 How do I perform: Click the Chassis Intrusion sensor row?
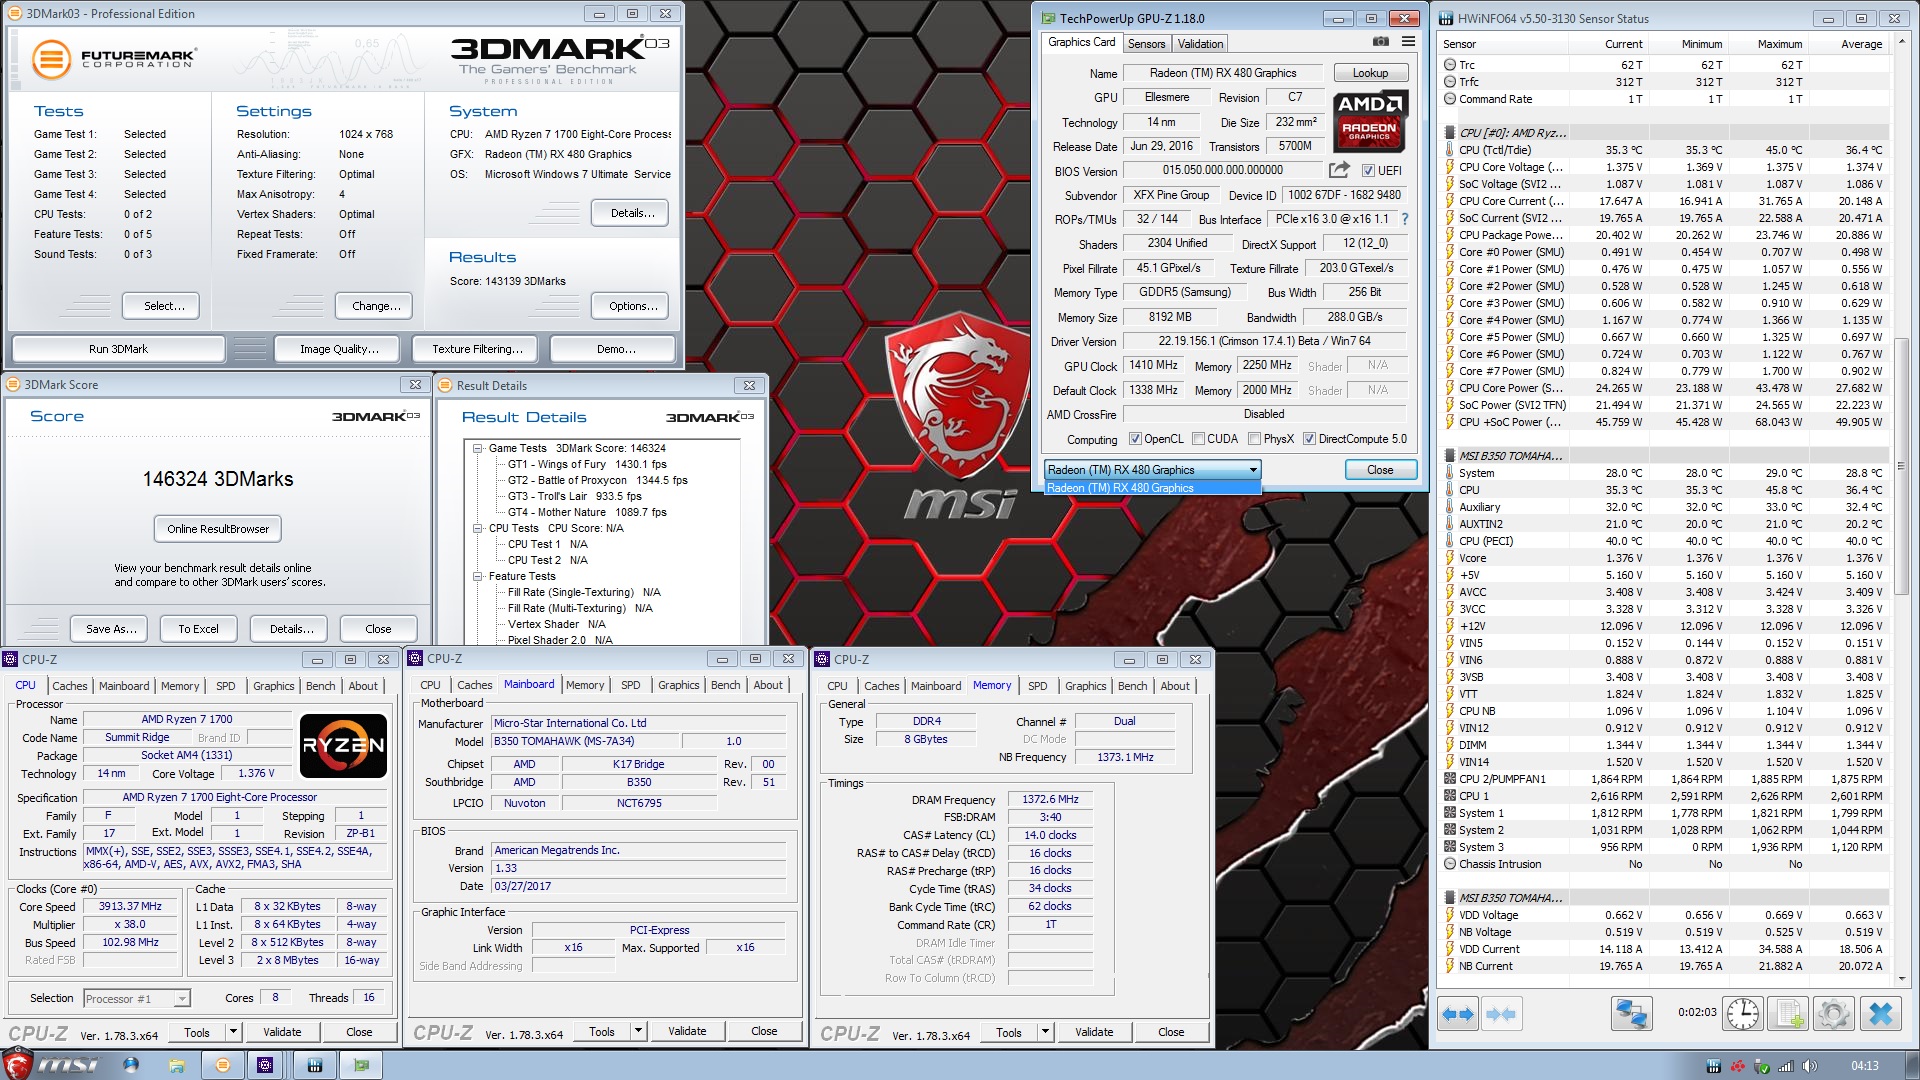point(1666,864)
